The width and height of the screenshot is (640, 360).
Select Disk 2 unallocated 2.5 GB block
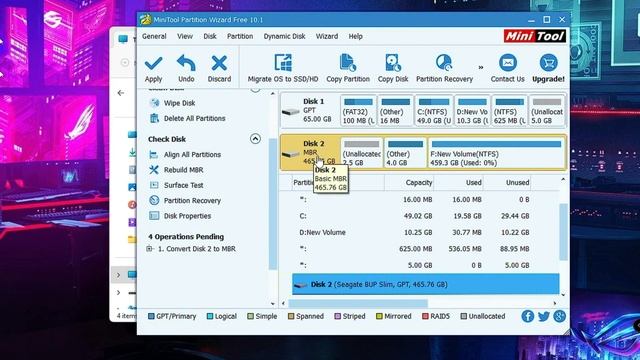(x=362, y=153)
